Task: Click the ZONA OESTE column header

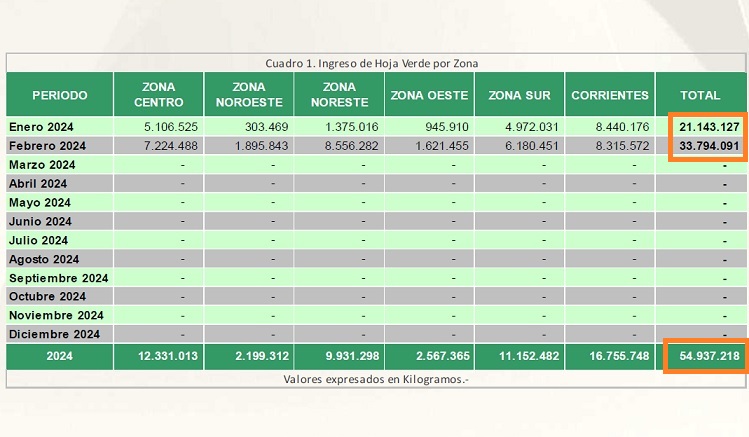Action: (429, 95)
